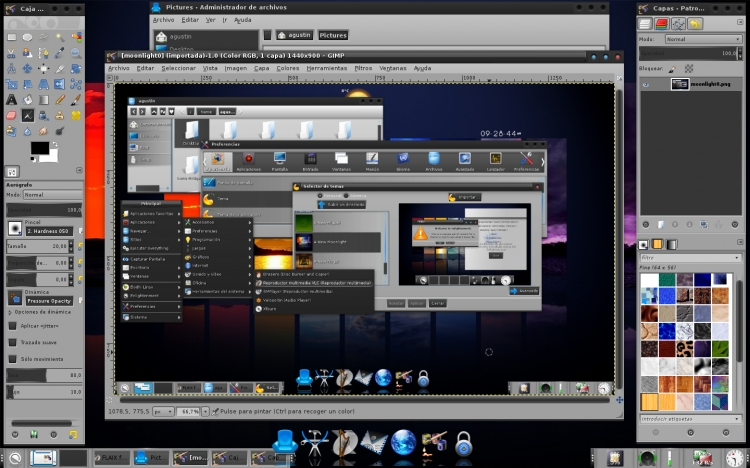
Task: Adjust the Opacidad slider in Capas panel
Action: [690, 53]
